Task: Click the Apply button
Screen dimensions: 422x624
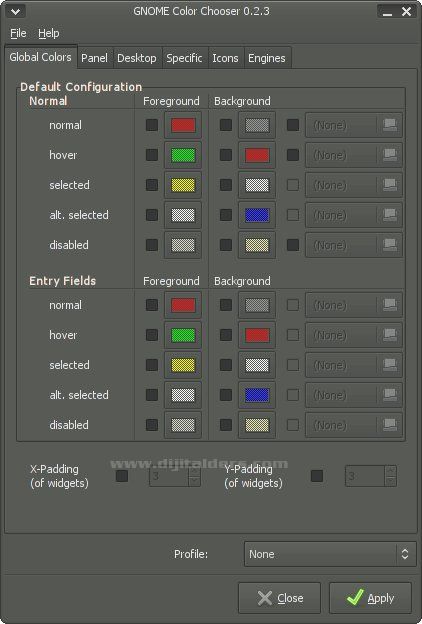Action: pyautogui.click(x=370, y=598)
